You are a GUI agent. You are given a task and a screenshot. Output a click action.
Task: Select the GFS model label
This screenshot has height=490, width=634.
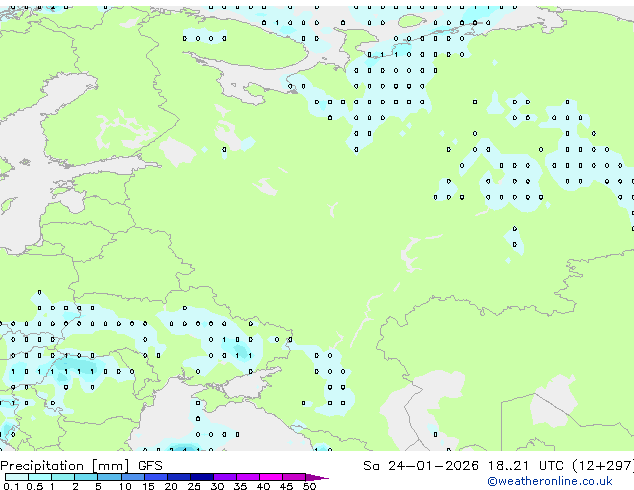pyautogui.click(x=150, y=465)
